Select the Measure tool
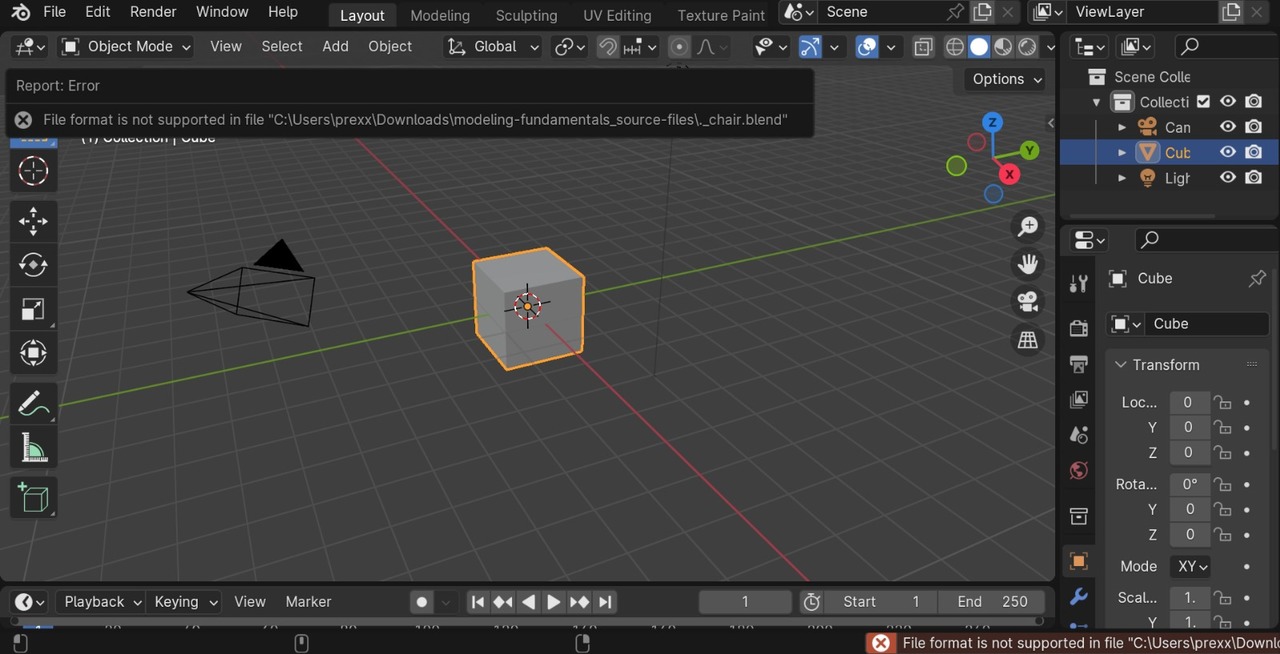This screenshot has height=654, width=1280. tap(33, 447)
